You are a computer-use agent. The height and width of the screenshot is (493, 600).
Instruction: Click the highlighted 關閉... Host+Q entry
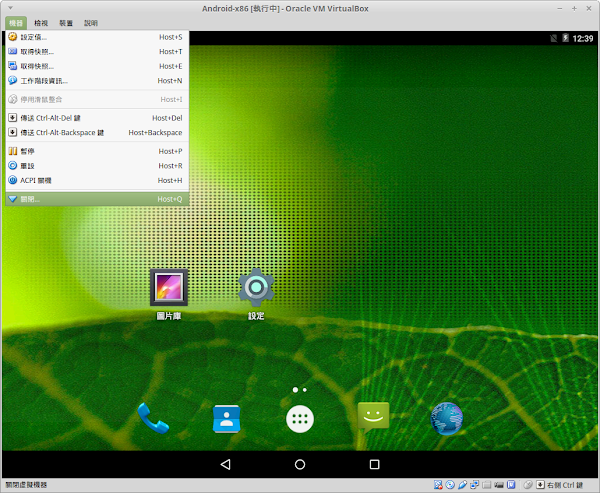(97, 199)
